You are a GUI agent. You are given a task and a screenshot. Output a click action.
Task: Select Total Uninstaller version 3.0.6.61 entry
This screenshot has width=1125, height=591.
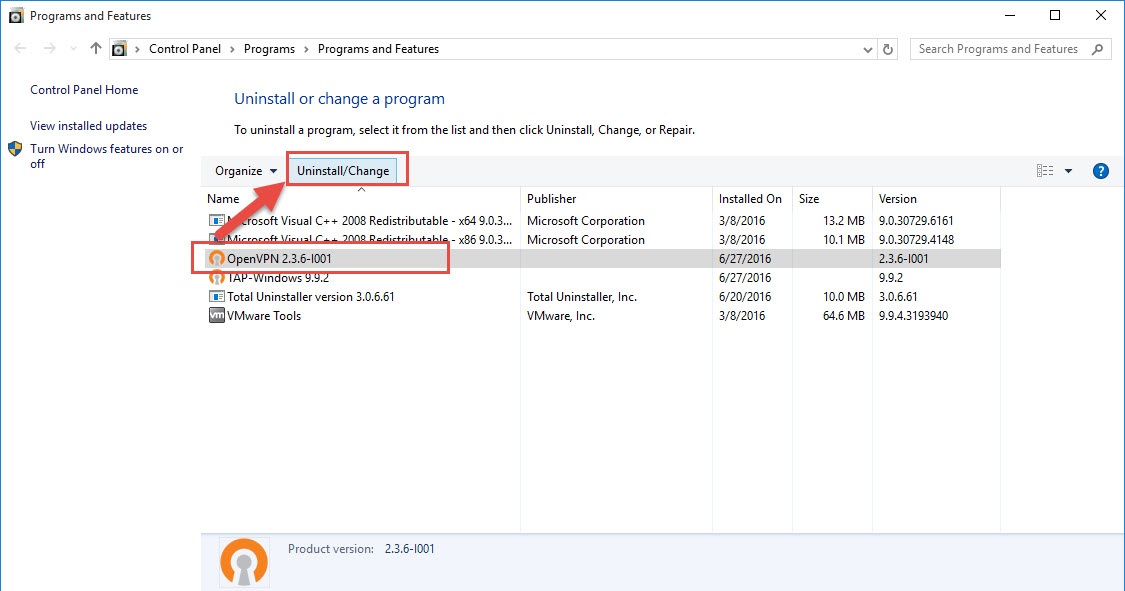(603, 297)
